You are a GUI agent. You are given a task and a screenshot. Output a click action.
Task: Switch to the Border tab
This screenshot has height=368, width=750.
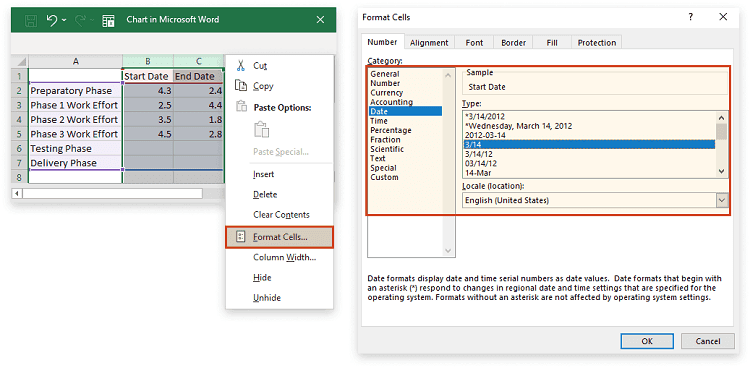(x=513, y=43)
